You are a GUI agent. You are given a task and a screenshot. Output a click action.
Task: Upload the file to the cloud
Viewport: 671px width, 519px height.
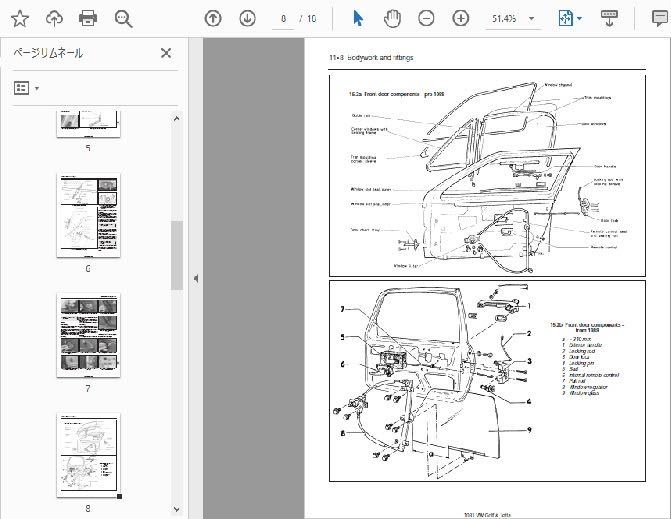coord(54,18)
